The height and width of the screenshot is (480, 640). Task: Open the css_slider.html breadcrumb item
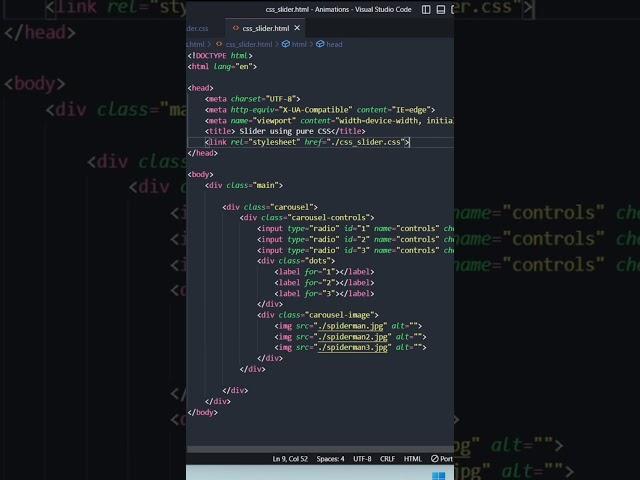(249, 44)
